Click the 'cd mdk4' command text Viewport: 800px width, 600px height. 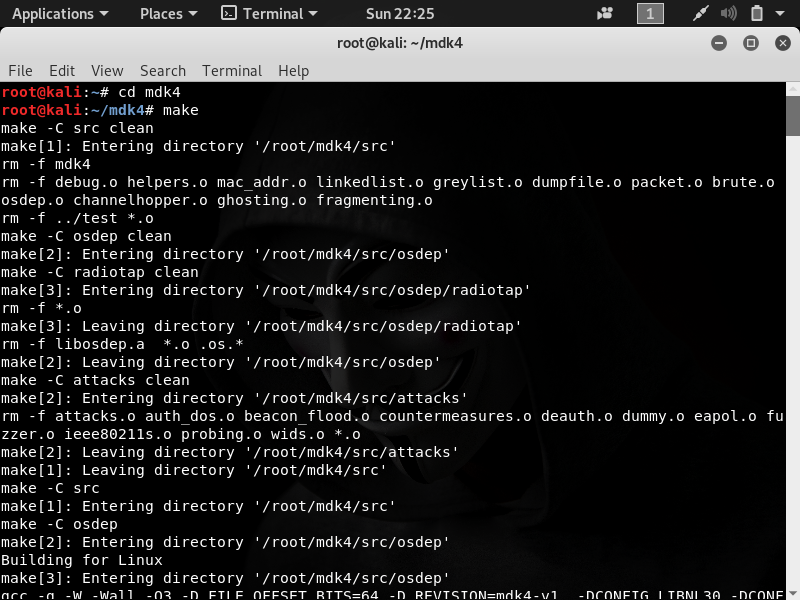pyautogui.click(x=149, y=92)
